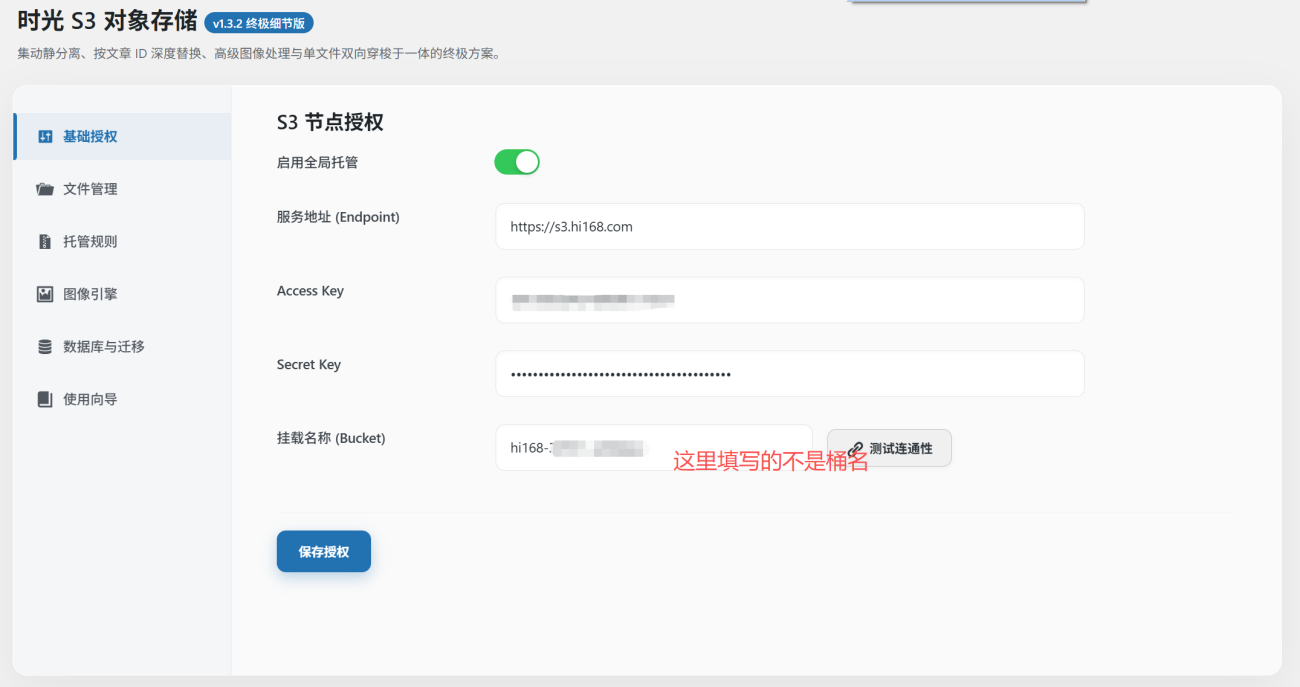Image resolution: width=1300 pixels, height=687 pixels.
Task: Click the 基础授权 sliders icon in sidebar
Action: 45,137
